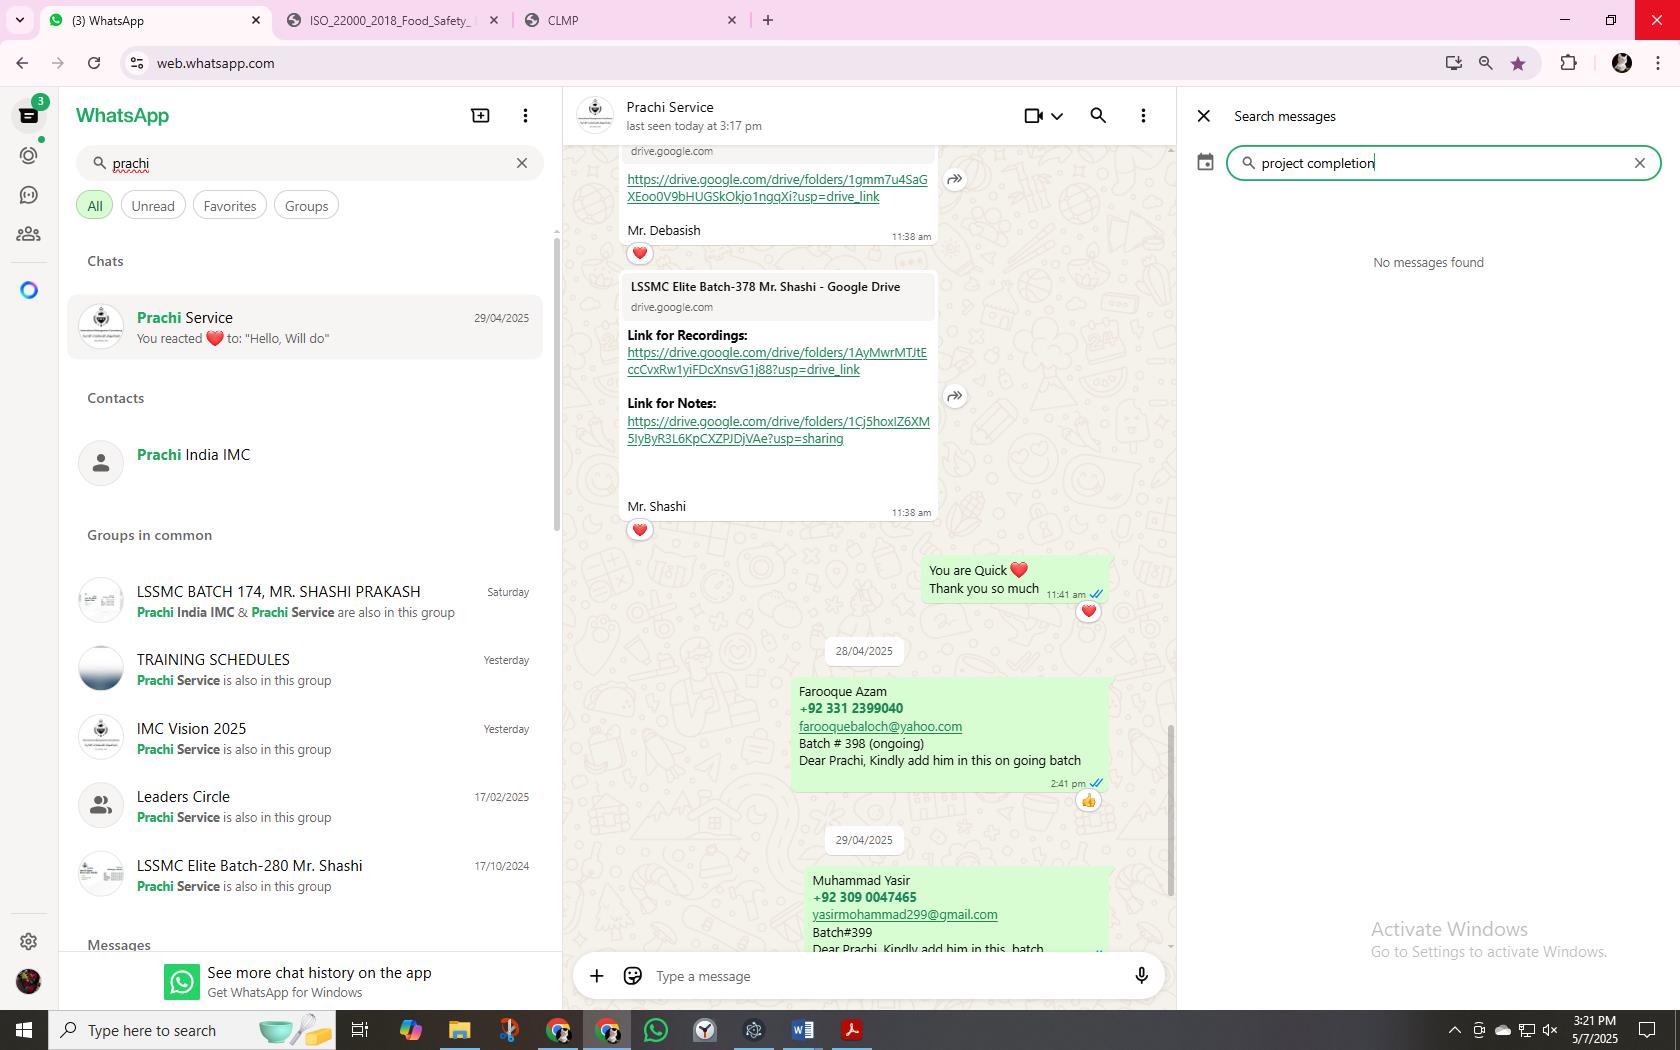This screenshot has width=1680, height=1050.
Task: Search in conversation magnifier icon
Action: (x=1098, y=116)
